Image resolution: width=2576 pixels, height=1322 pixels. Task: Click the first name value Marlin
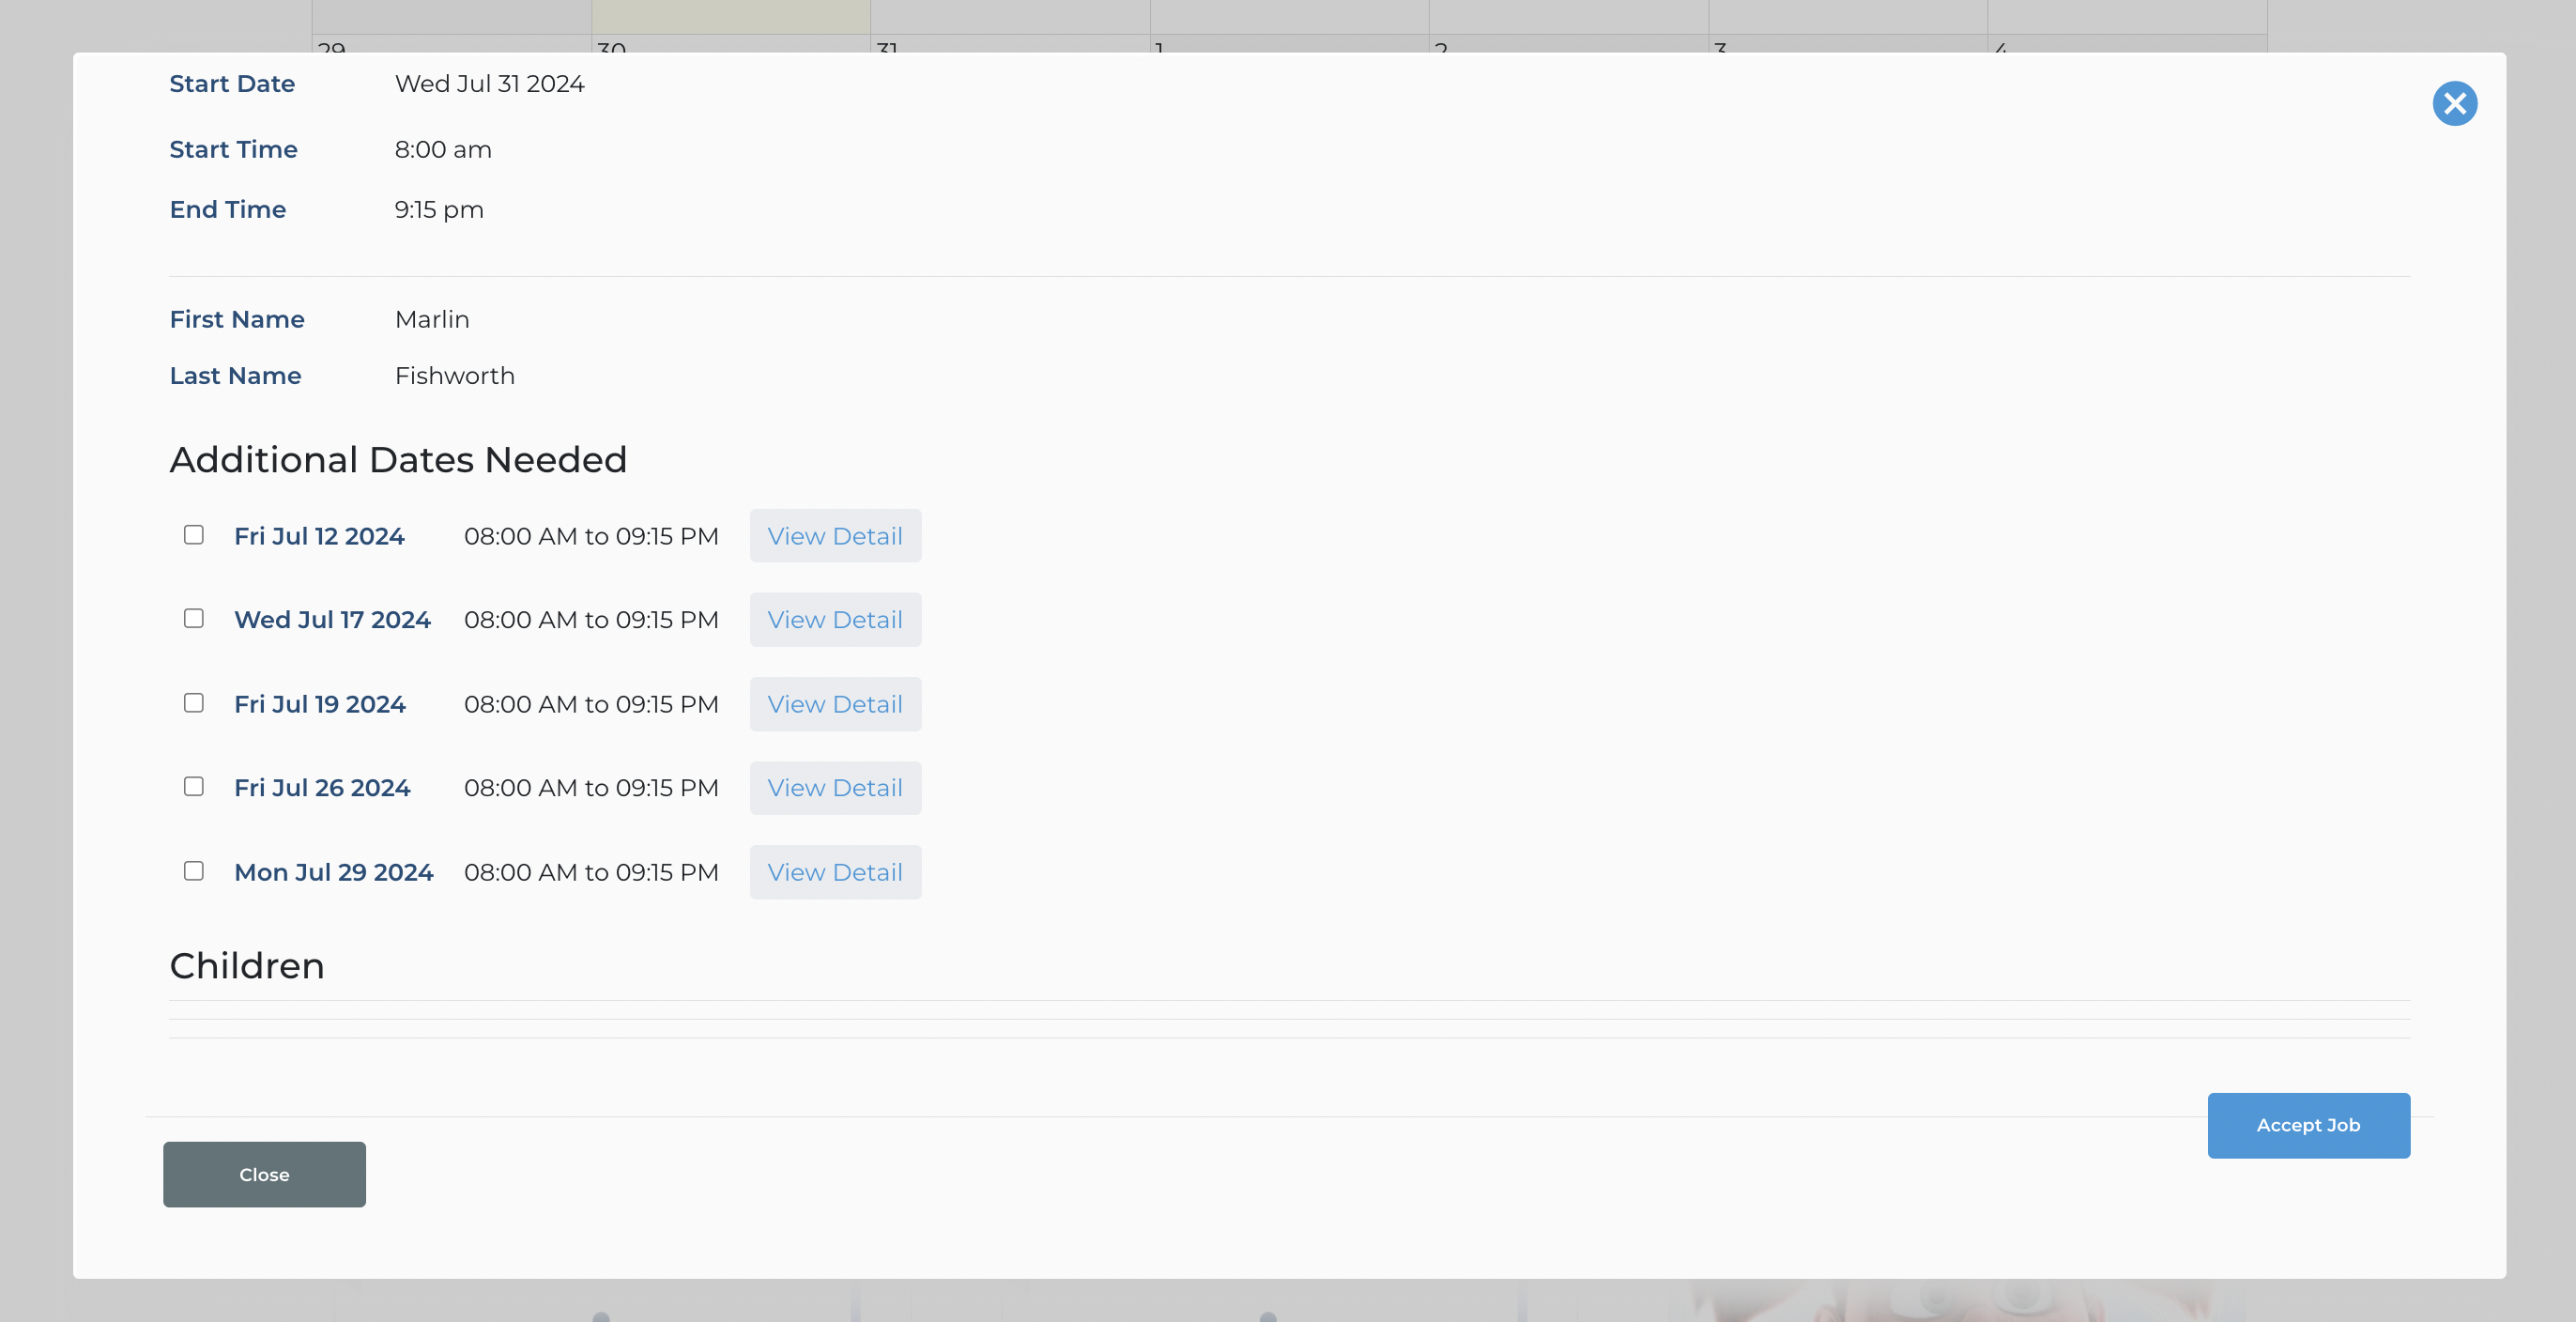(432, 319)
